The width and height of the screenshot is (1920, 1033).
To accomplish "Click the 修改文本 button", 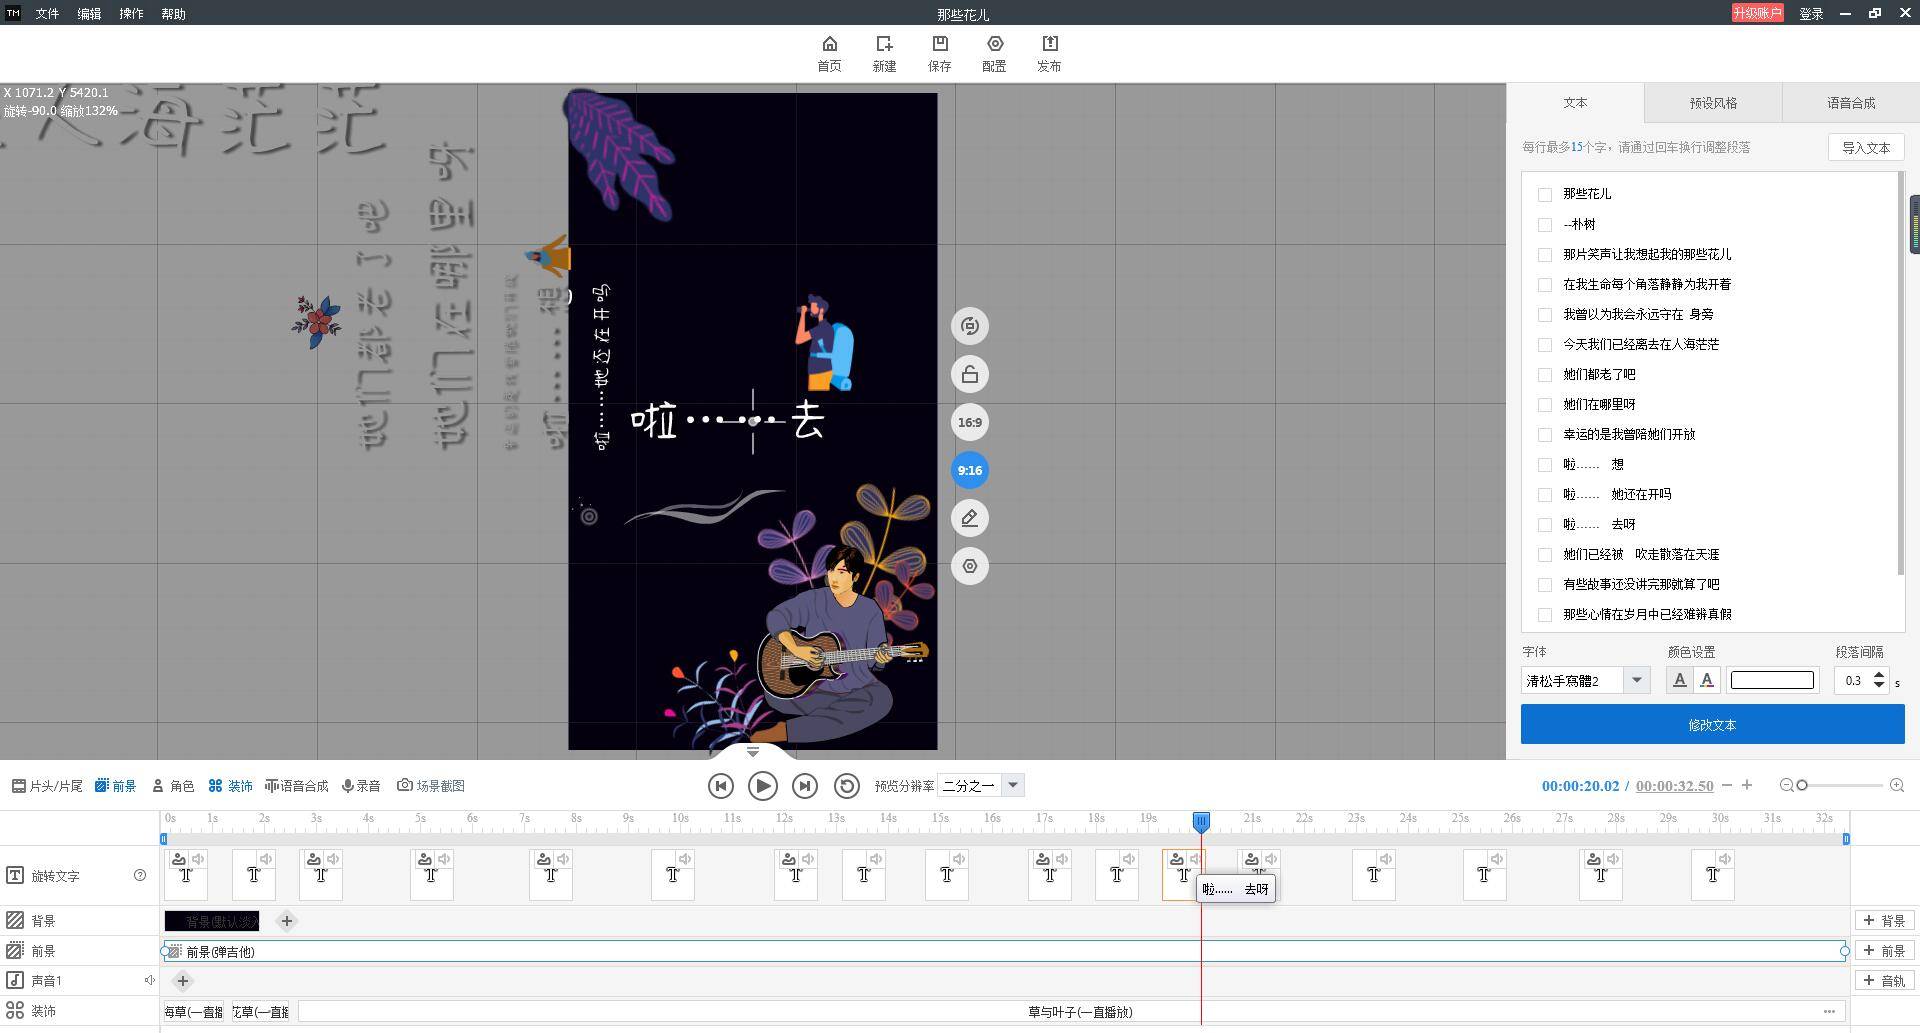I will tap(1712, 724).
